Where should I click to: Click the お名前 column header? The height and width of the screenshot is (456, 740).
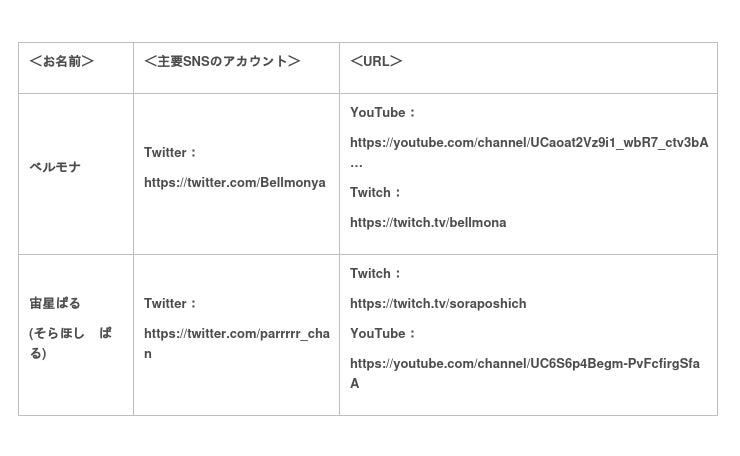coord(62,62)
